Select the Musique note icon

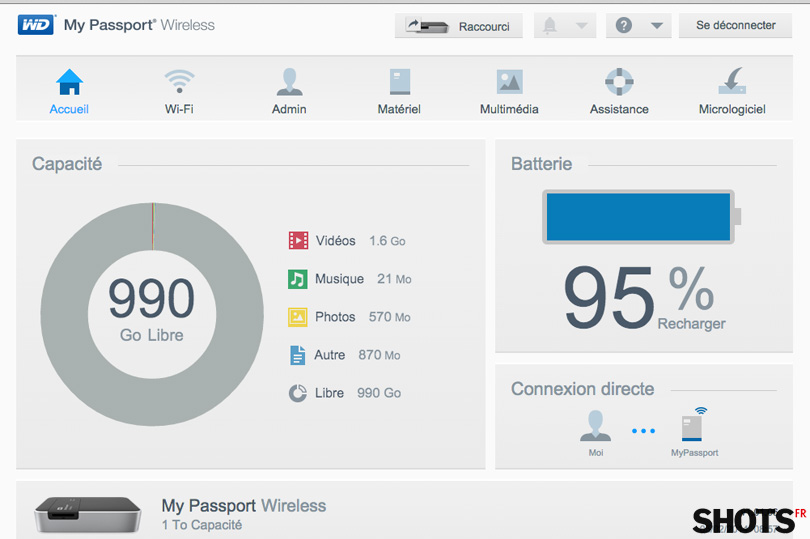click(x=298, y=279)
